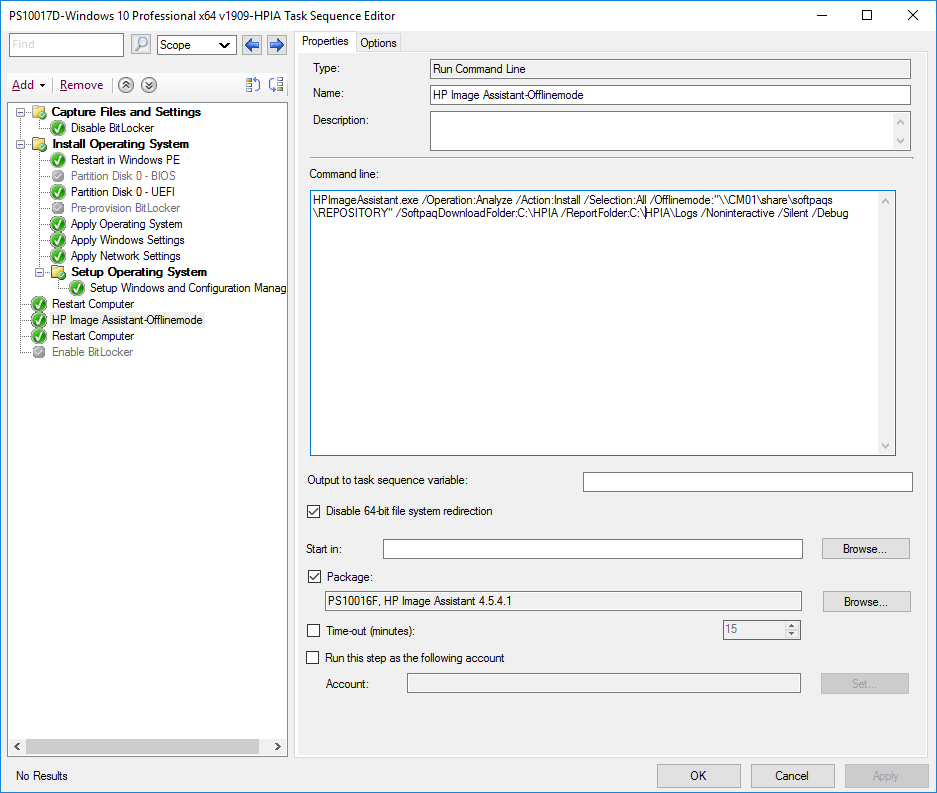This screenshot has height=793, width=937.
Task: Go to next search result arrow
Action: pos(276,45)
